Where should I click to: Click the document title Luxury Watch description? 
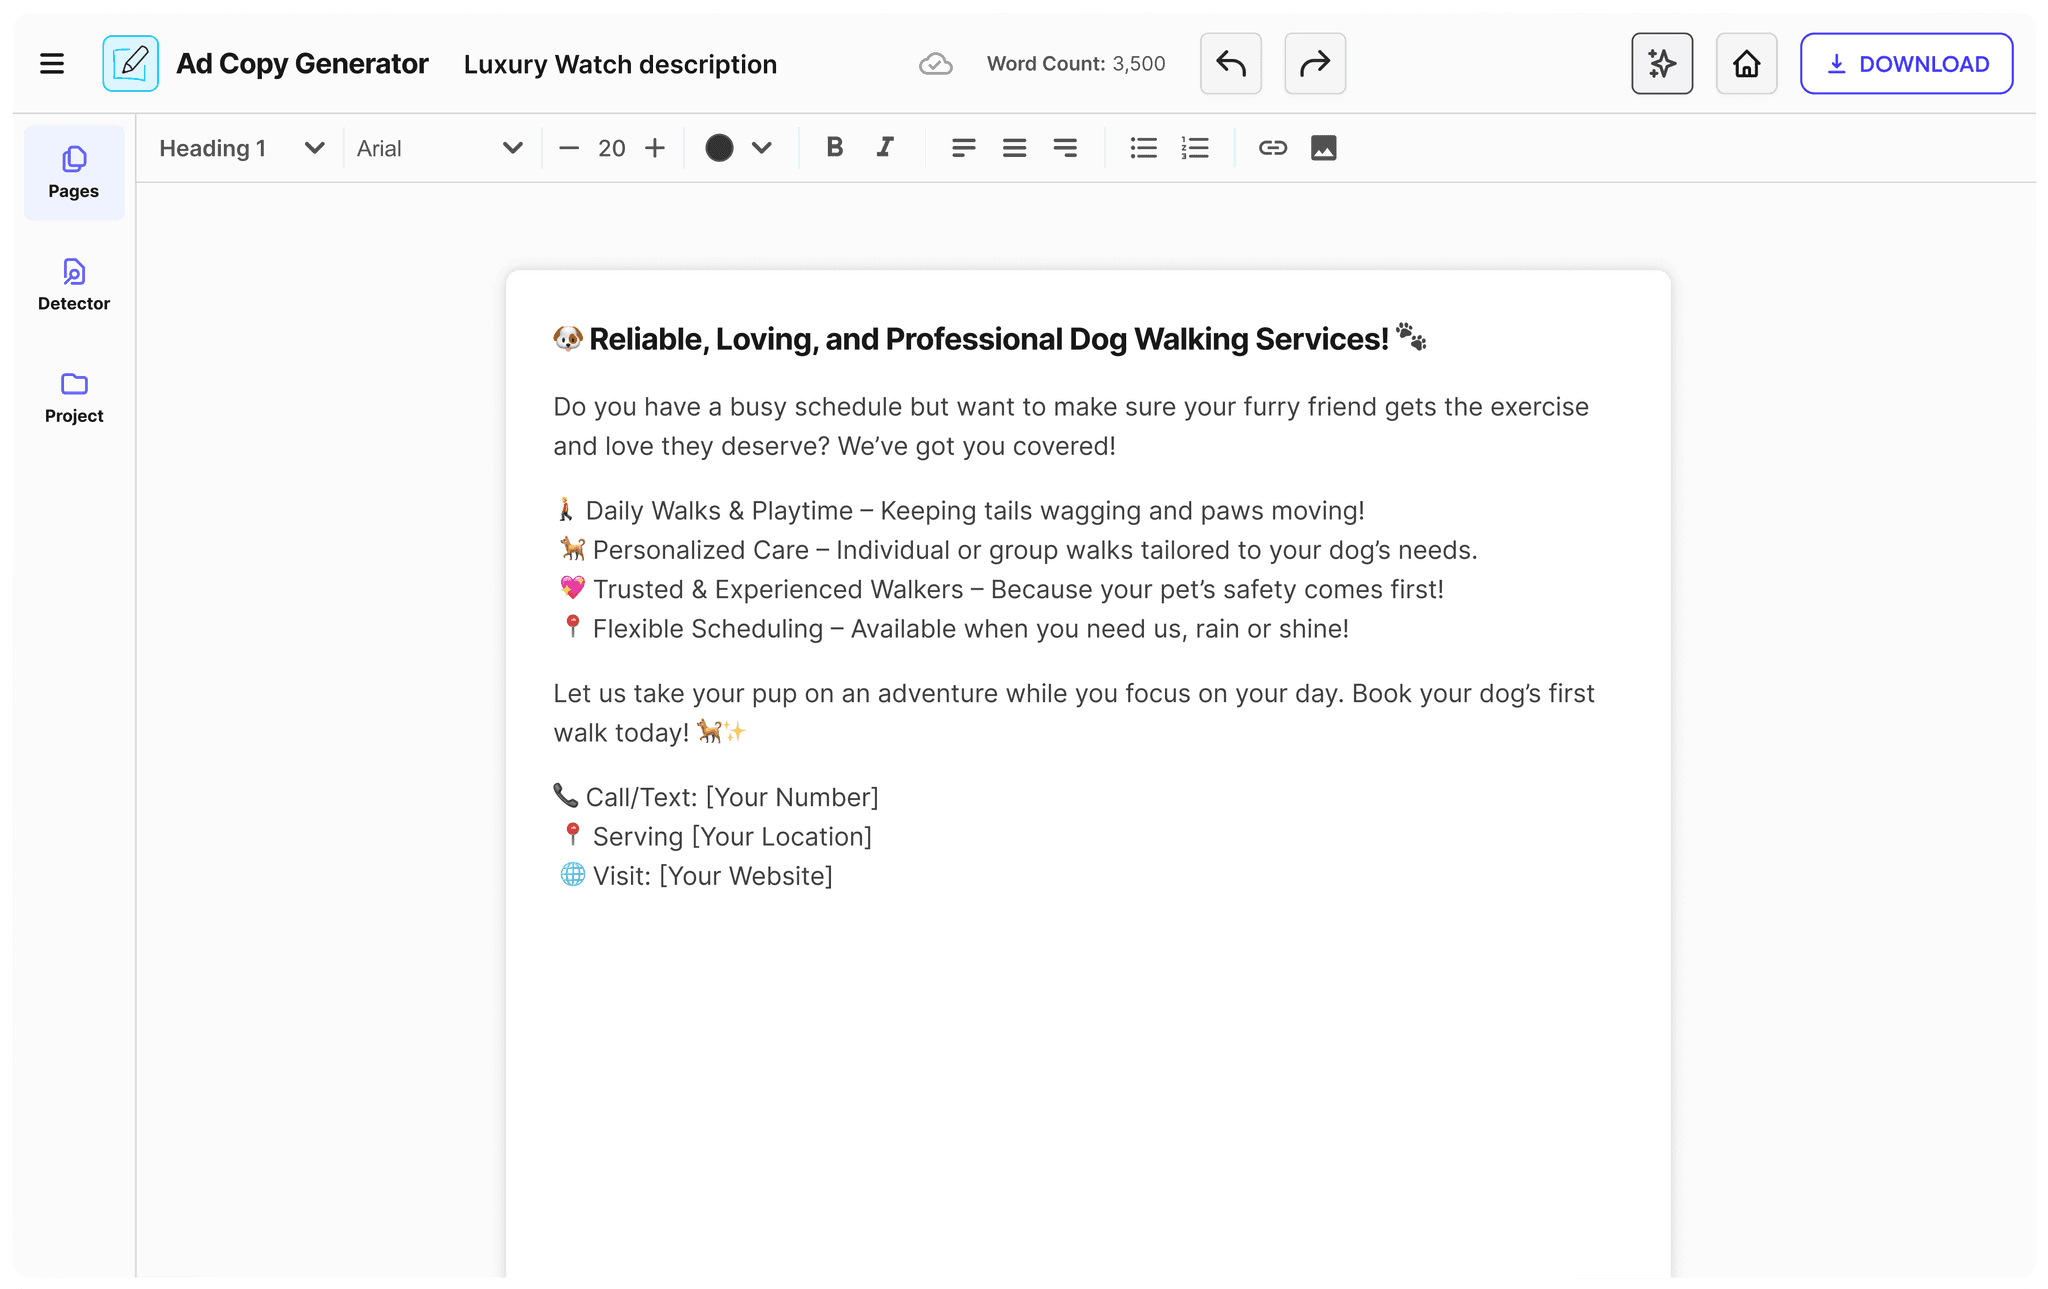(x=620, y=64)
